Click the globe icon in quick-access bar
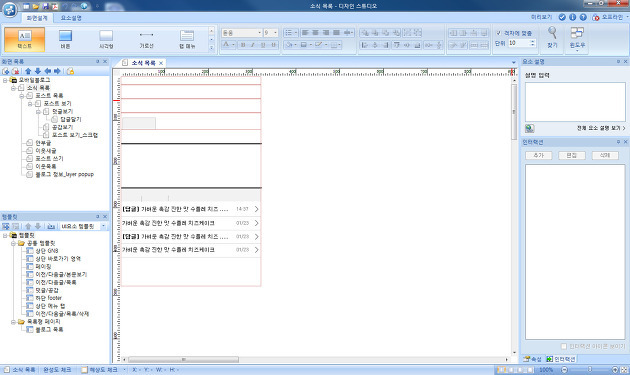Viewport: 630px width, 375px height. coord(84,6)
